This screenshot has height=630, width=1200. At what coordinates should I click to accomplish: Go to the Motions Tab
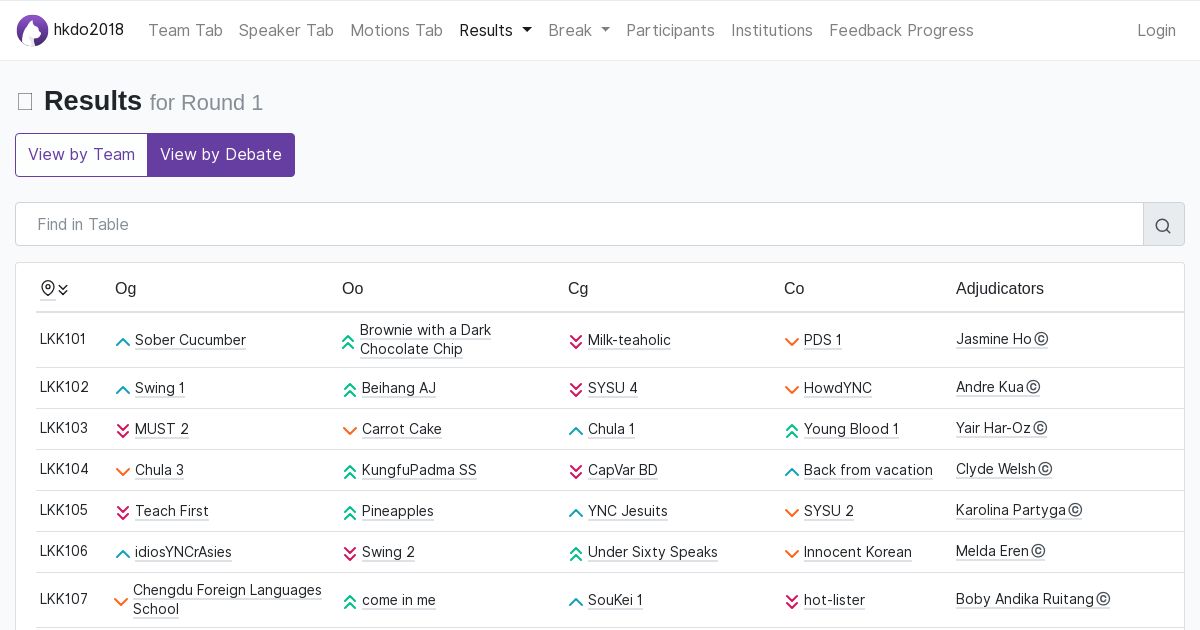pyautogui.click(x=396, y=30)
